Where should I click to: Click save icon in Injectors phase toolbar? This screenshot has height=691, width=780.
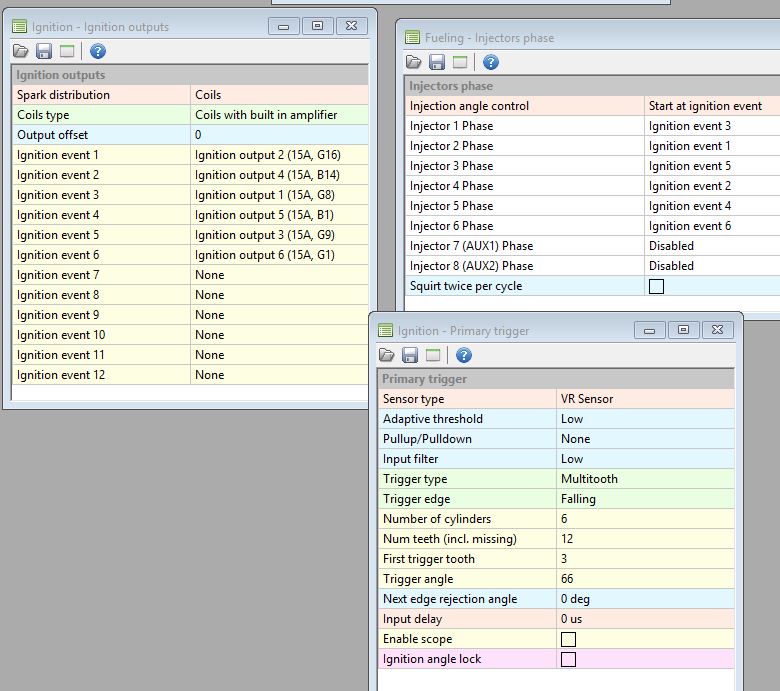(437, 63)
